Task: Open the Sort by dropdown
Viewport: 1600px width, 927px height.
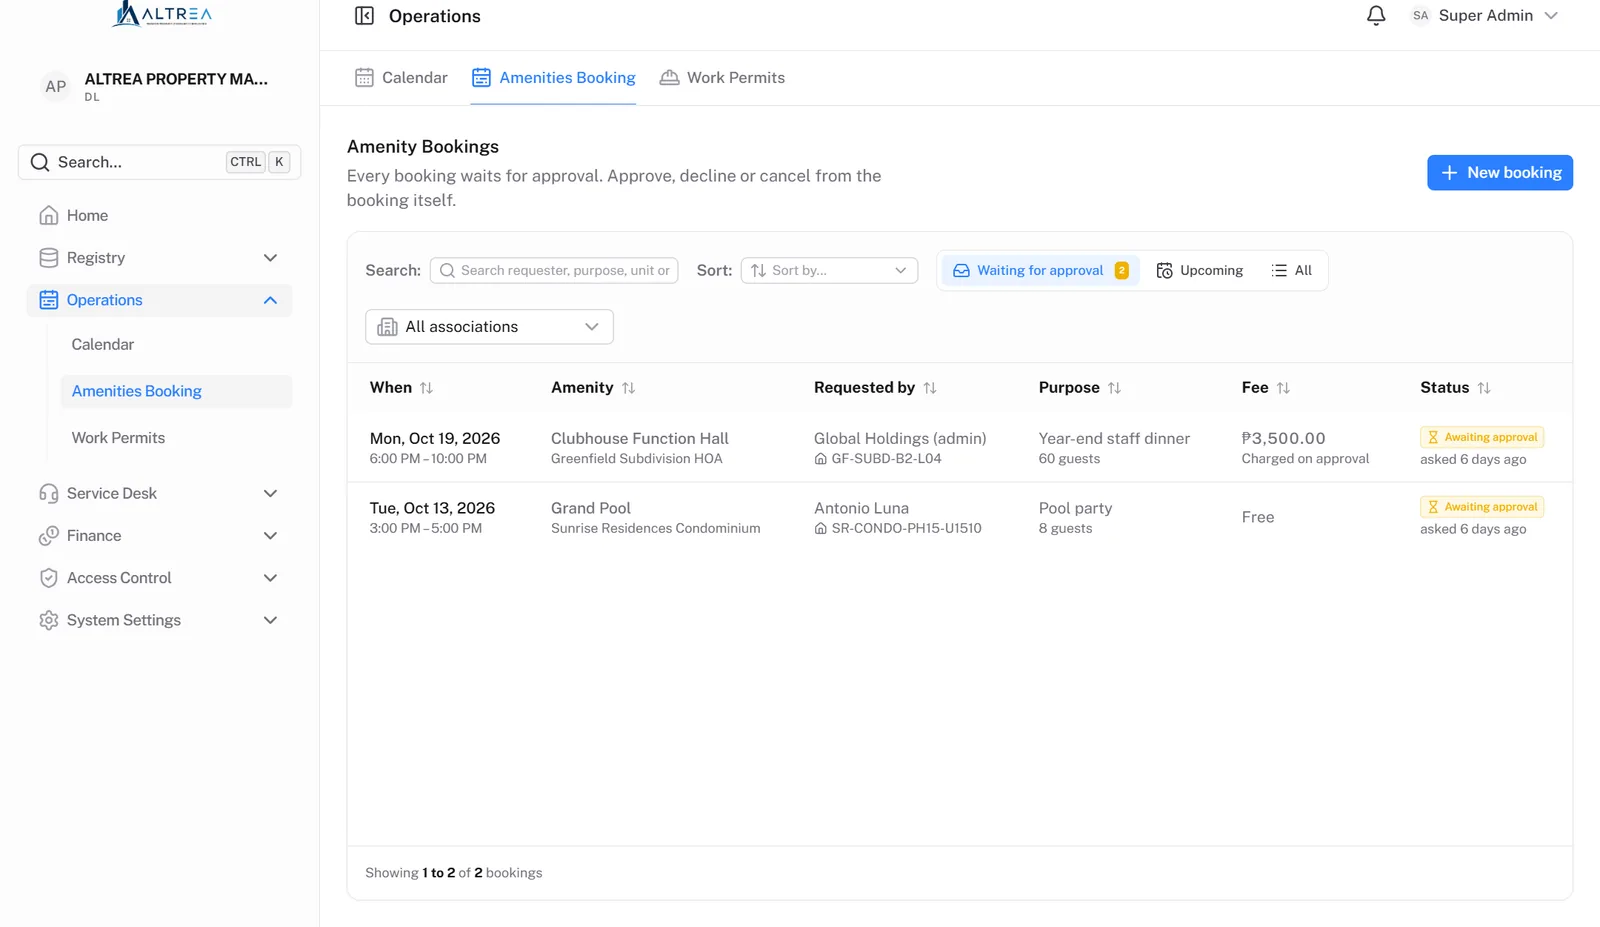Action: click(829, 271)
